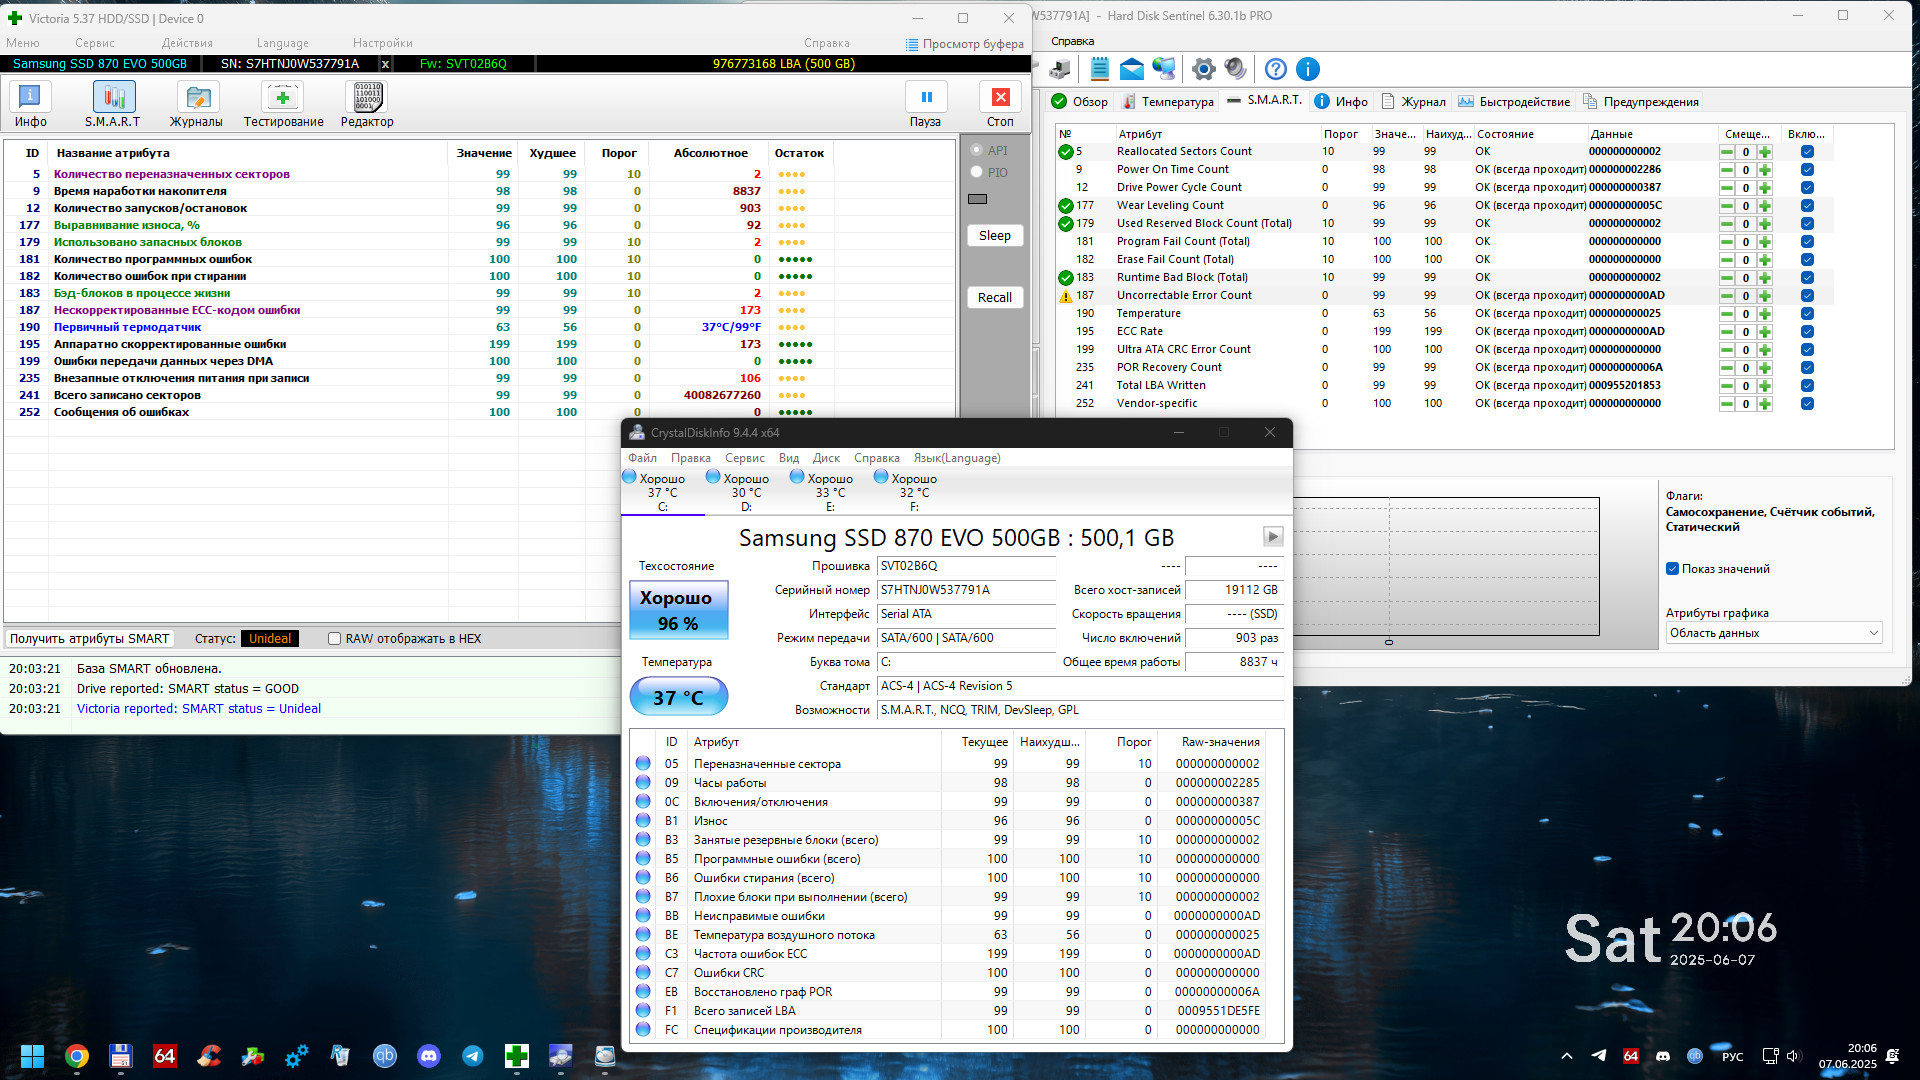Click the Victoria green cross taskbar icon
The width and height of the screenshot is (1920, 1080).
(517, 1056)
